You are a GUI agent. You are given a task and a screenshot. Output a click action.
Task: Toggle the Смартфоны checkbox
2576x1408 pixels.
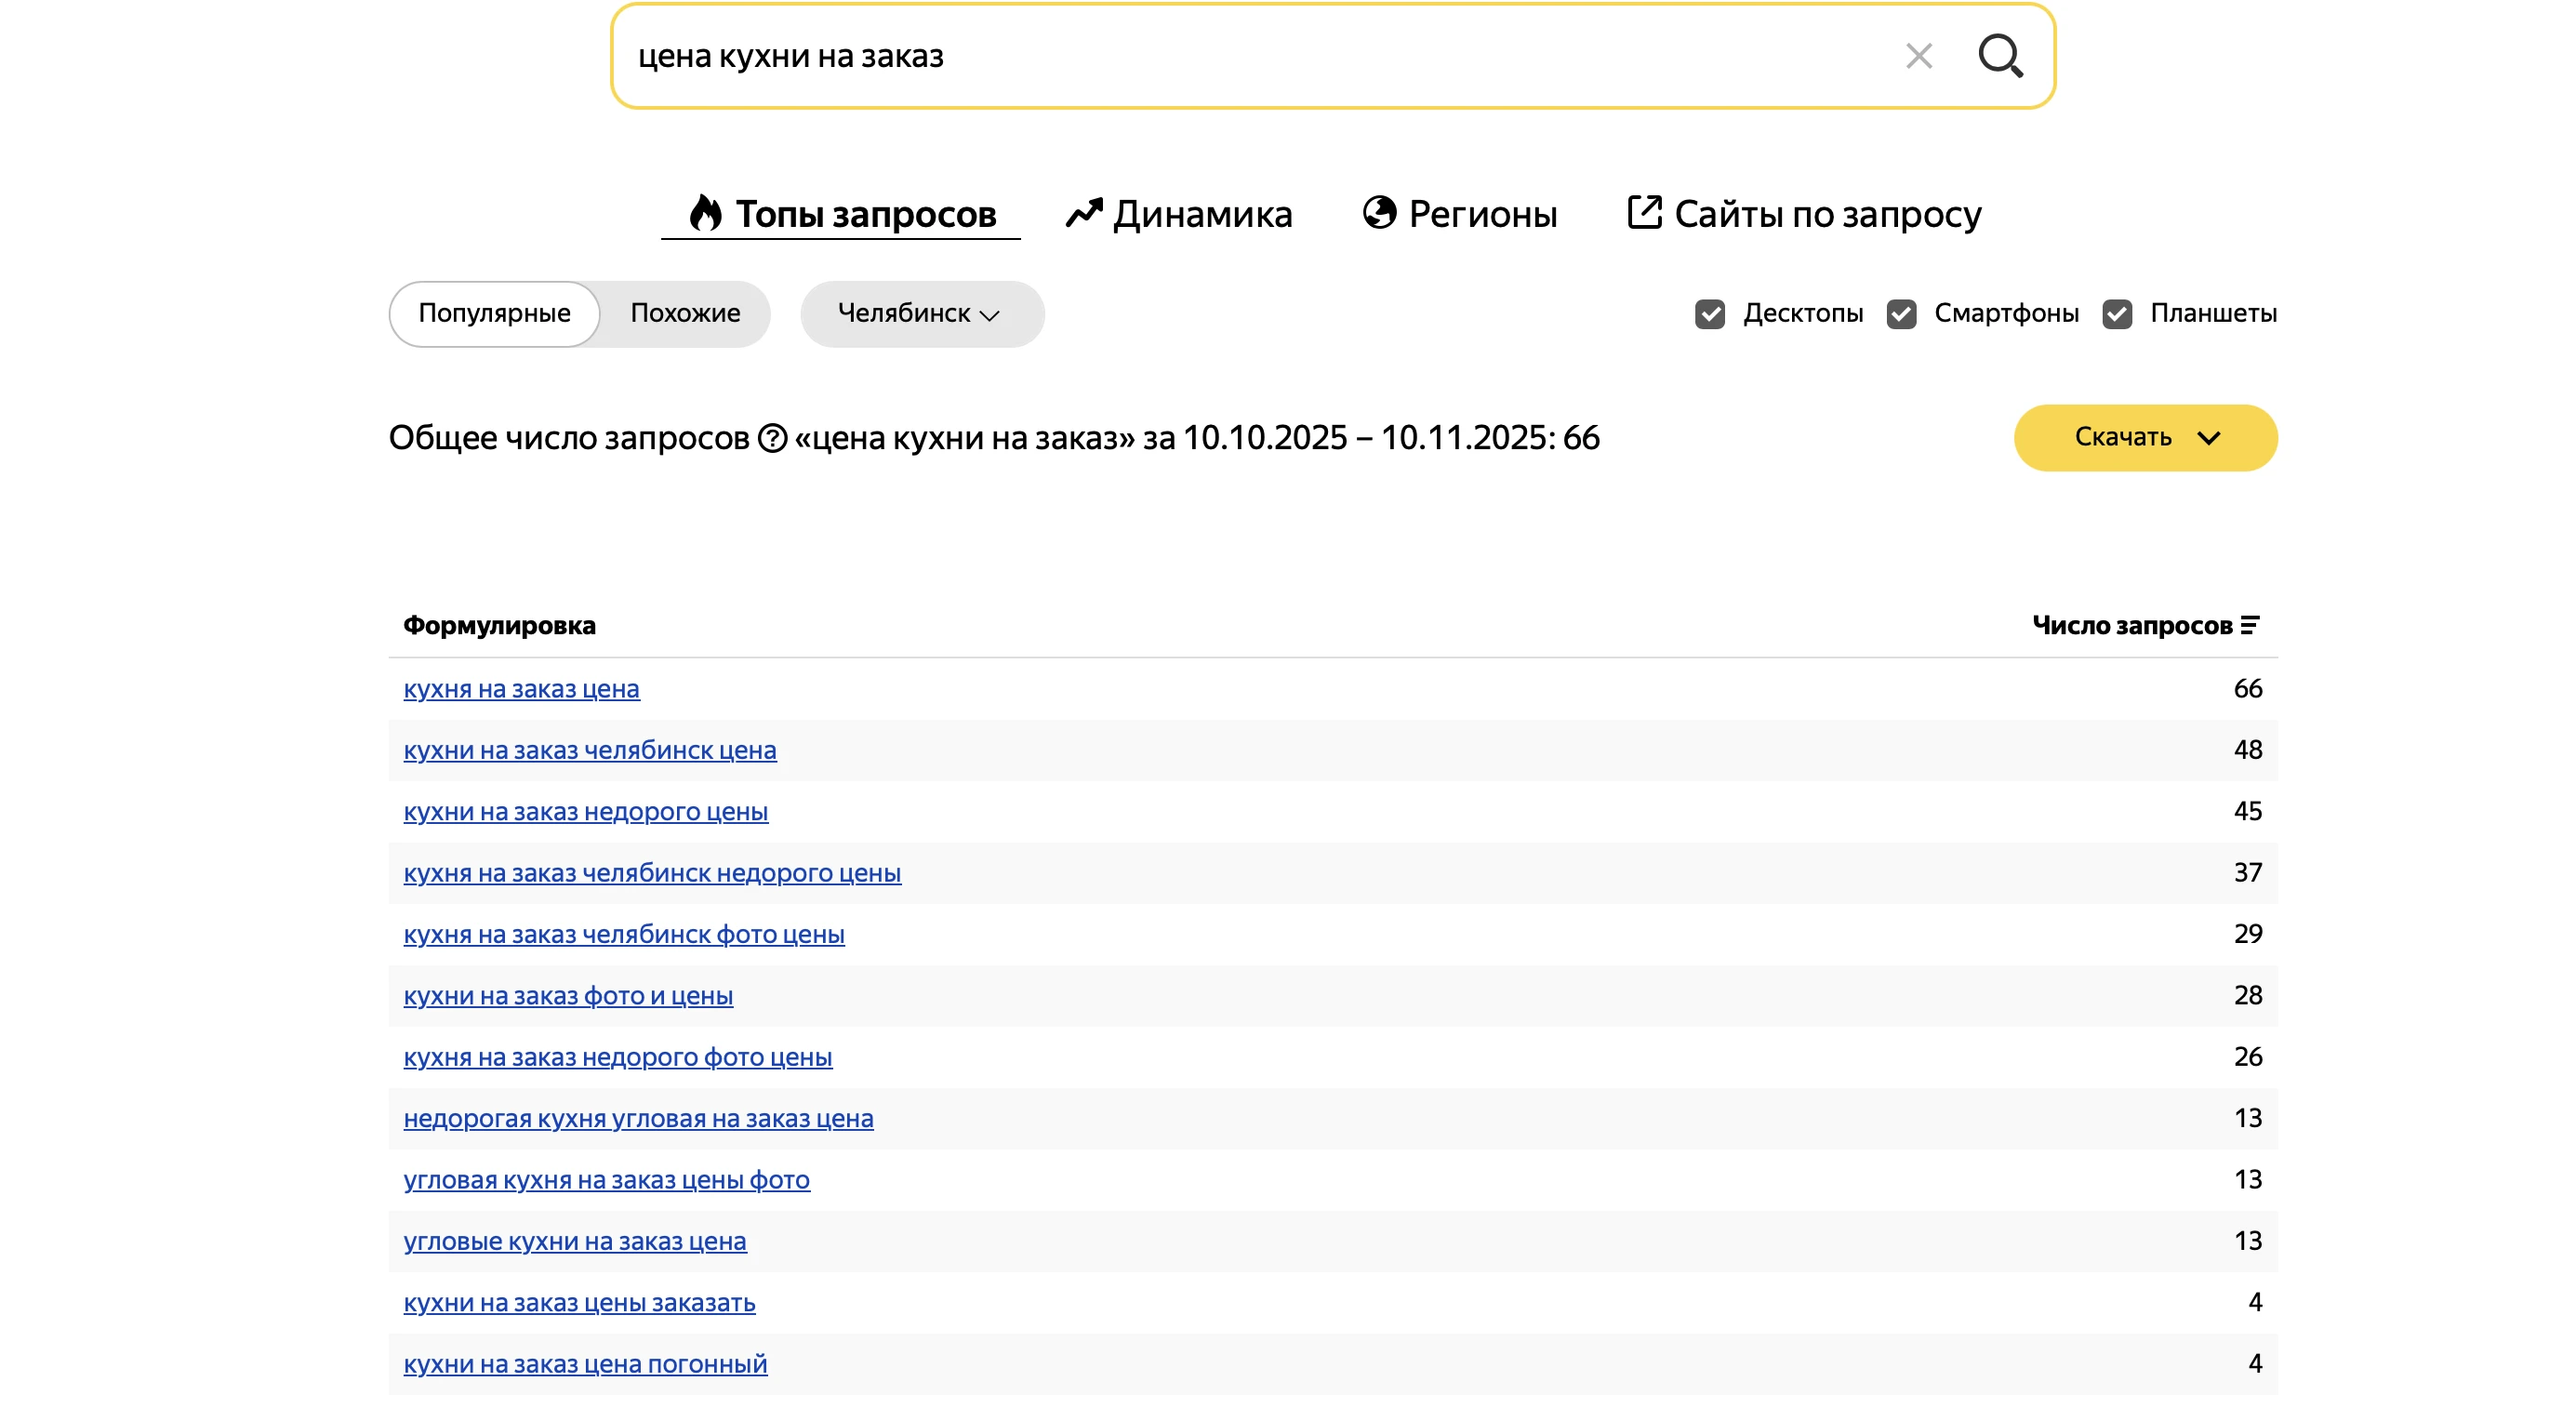[1901, 314]
